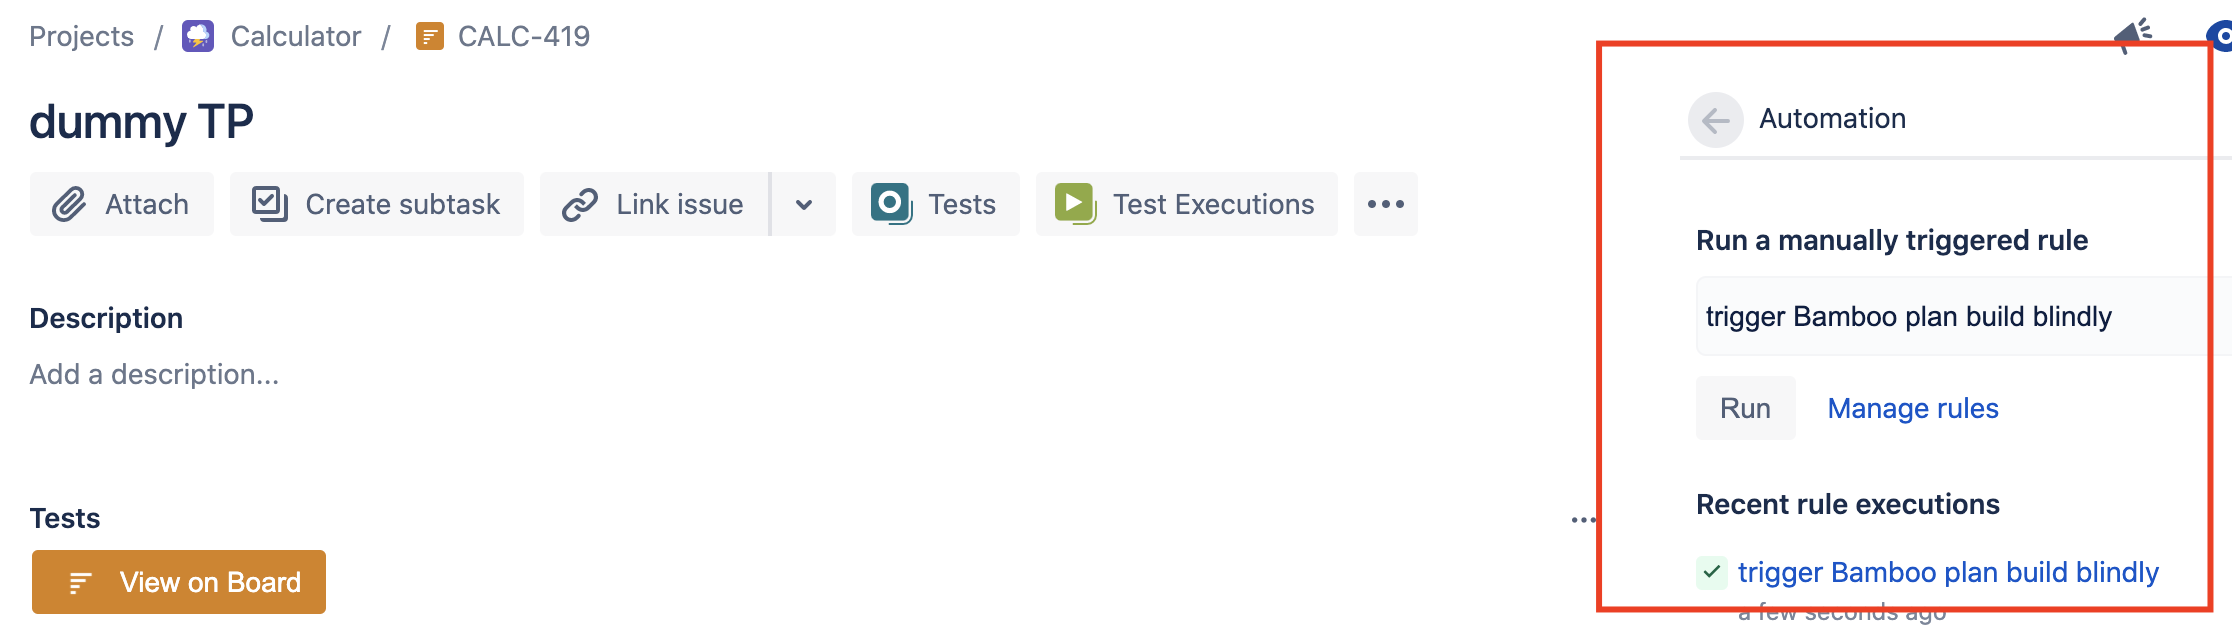Go back using the Automation arrow icon
This screenshot has height=626, width=2232.
point(1716,120)
